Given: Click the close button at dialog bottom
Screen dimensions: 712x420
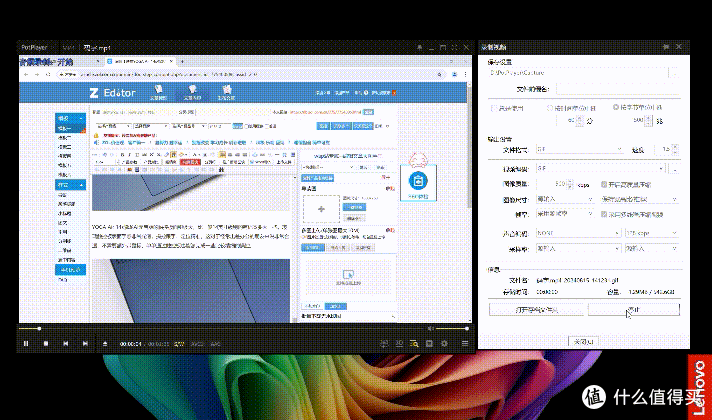Looking at the screenshot, I should (x=583, y=341).
